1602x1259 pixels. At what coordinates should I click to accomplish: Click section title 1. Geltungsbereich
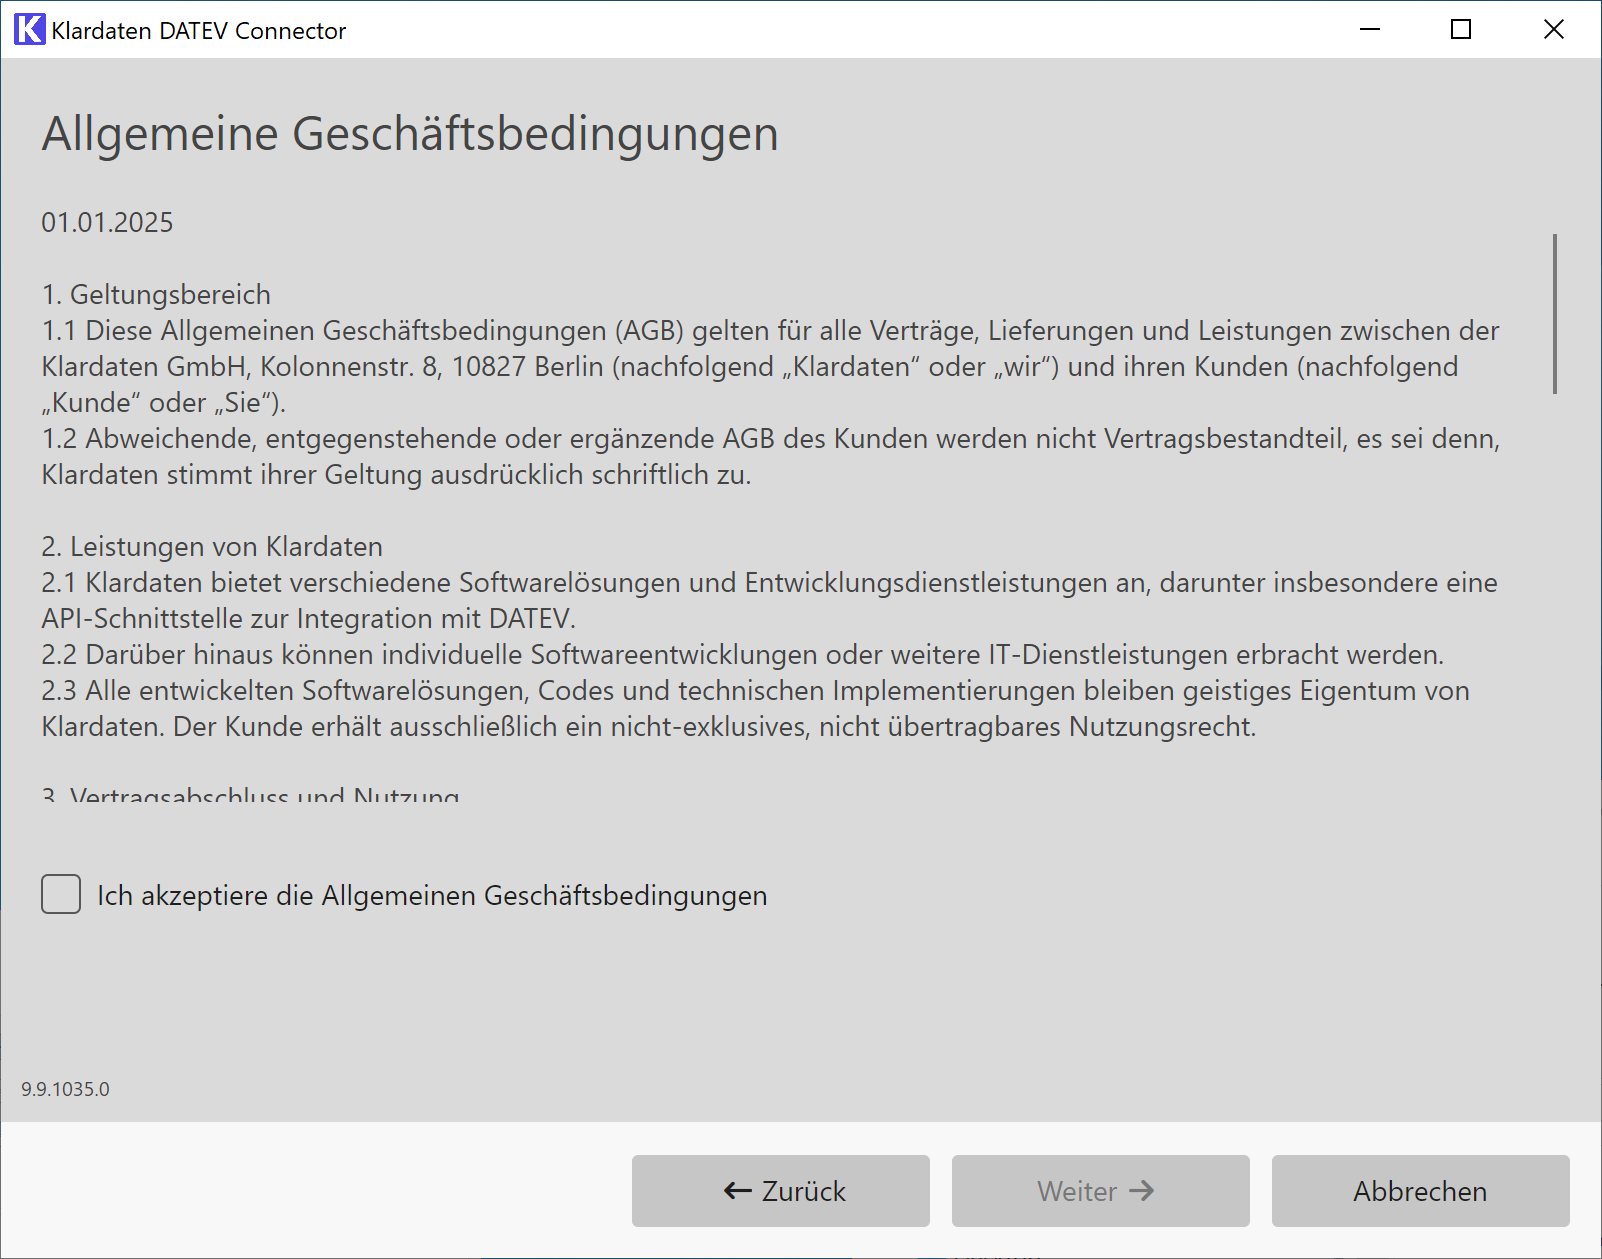point(156,294)
